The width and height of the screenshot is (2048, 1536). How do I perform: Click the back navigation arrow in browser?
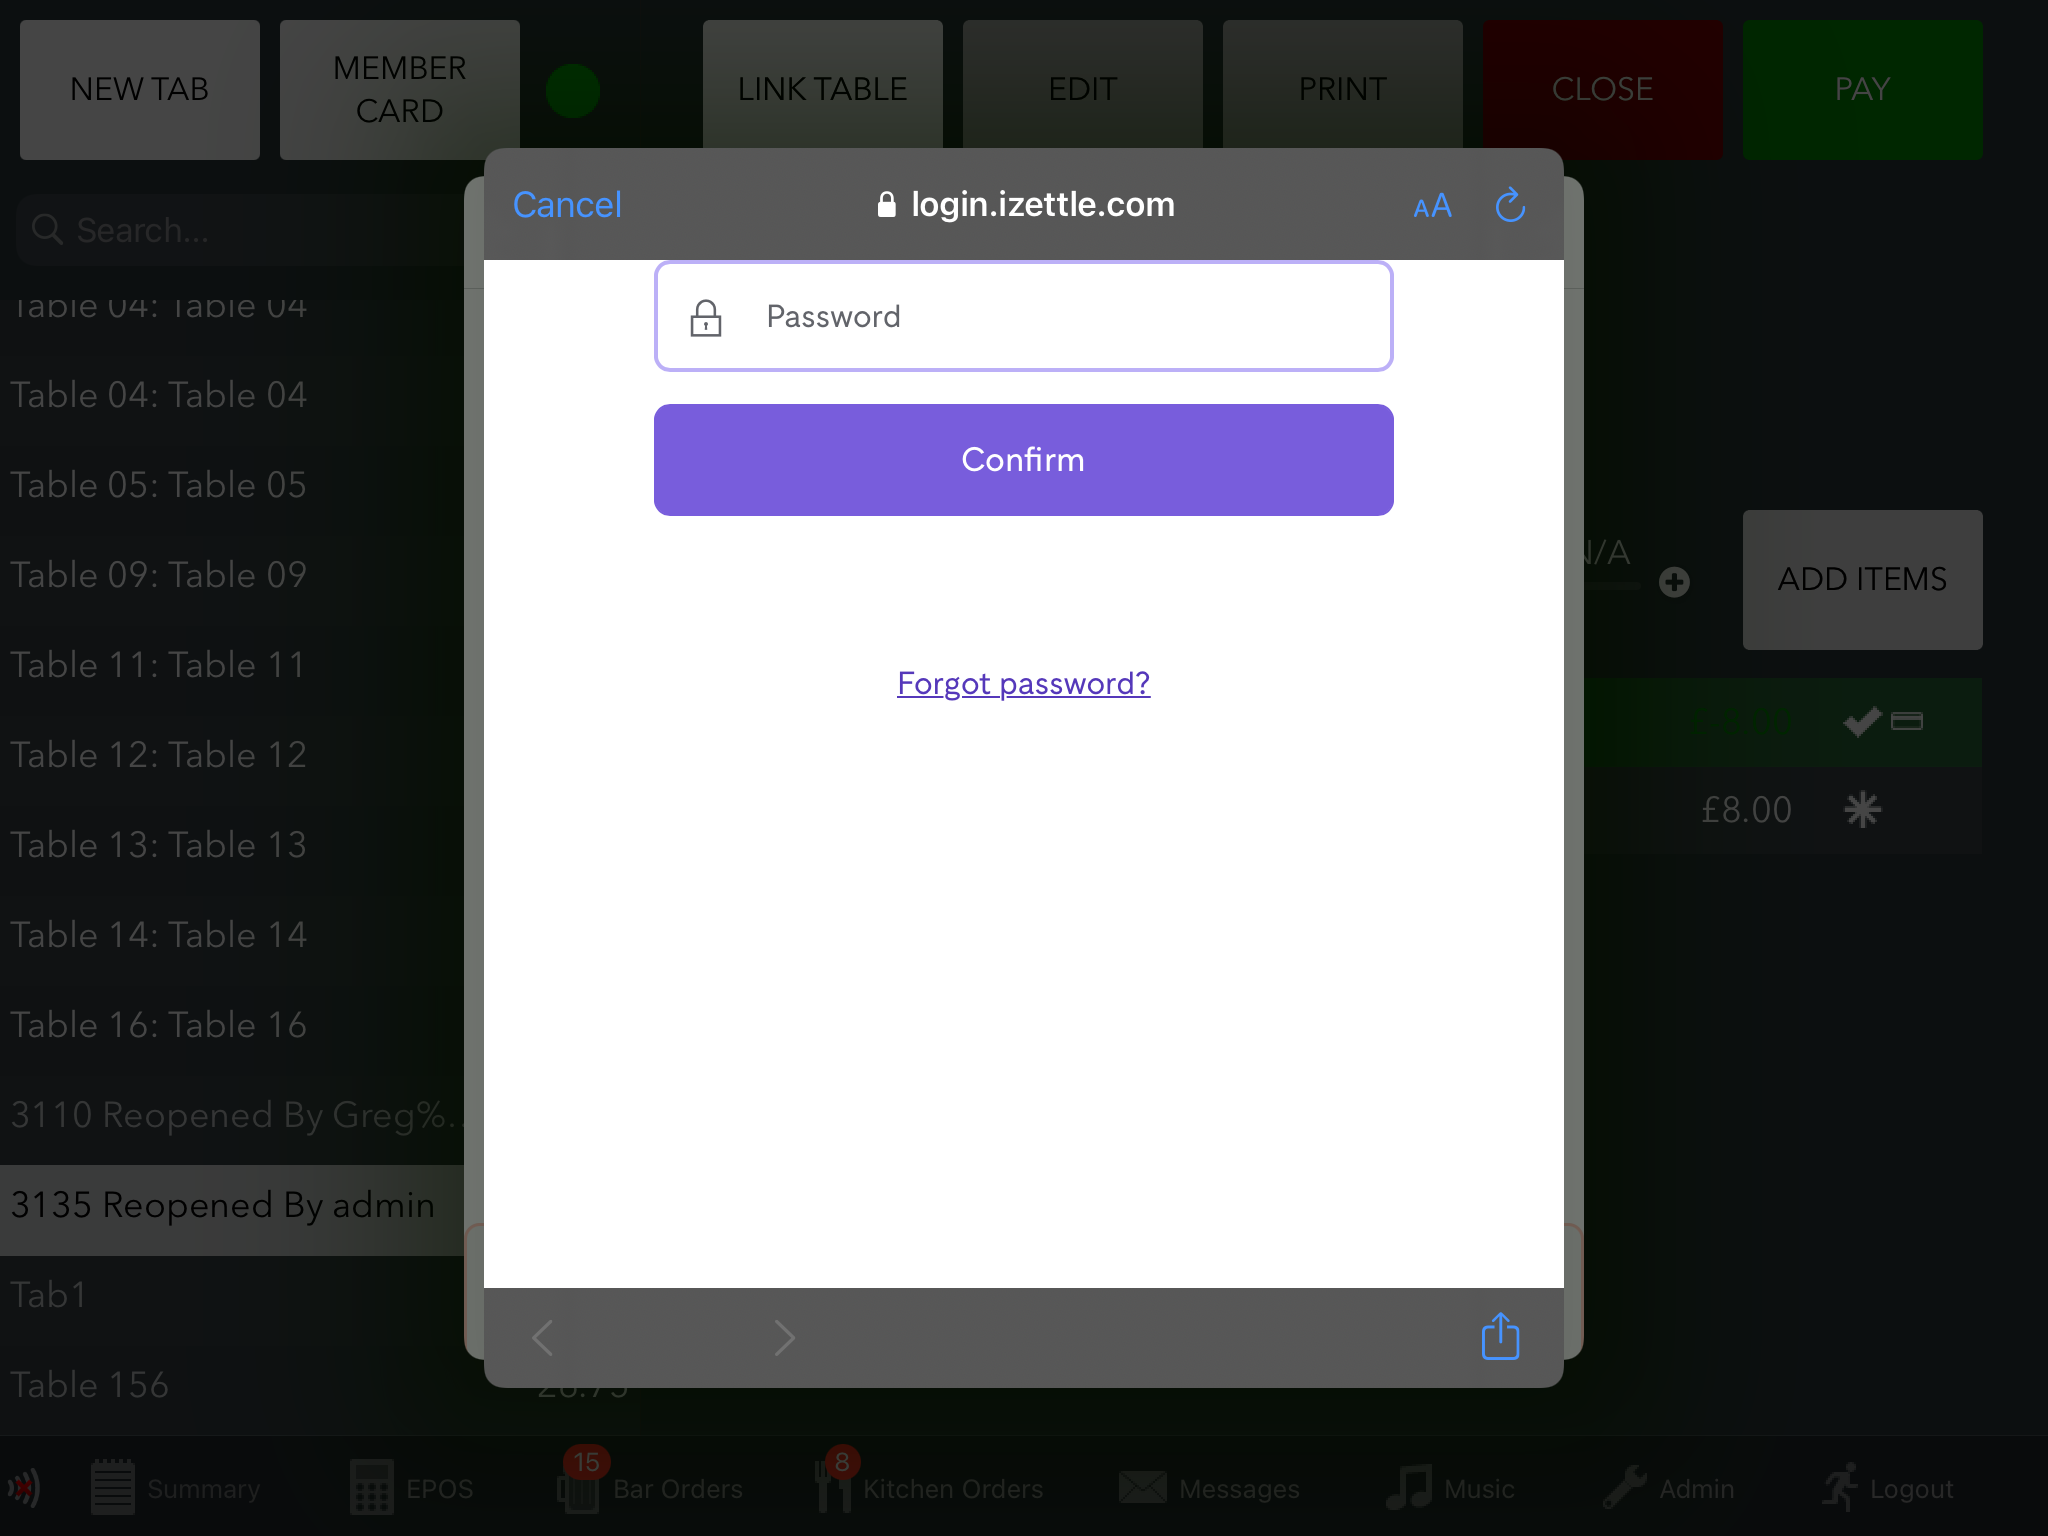coord(543,1338)
